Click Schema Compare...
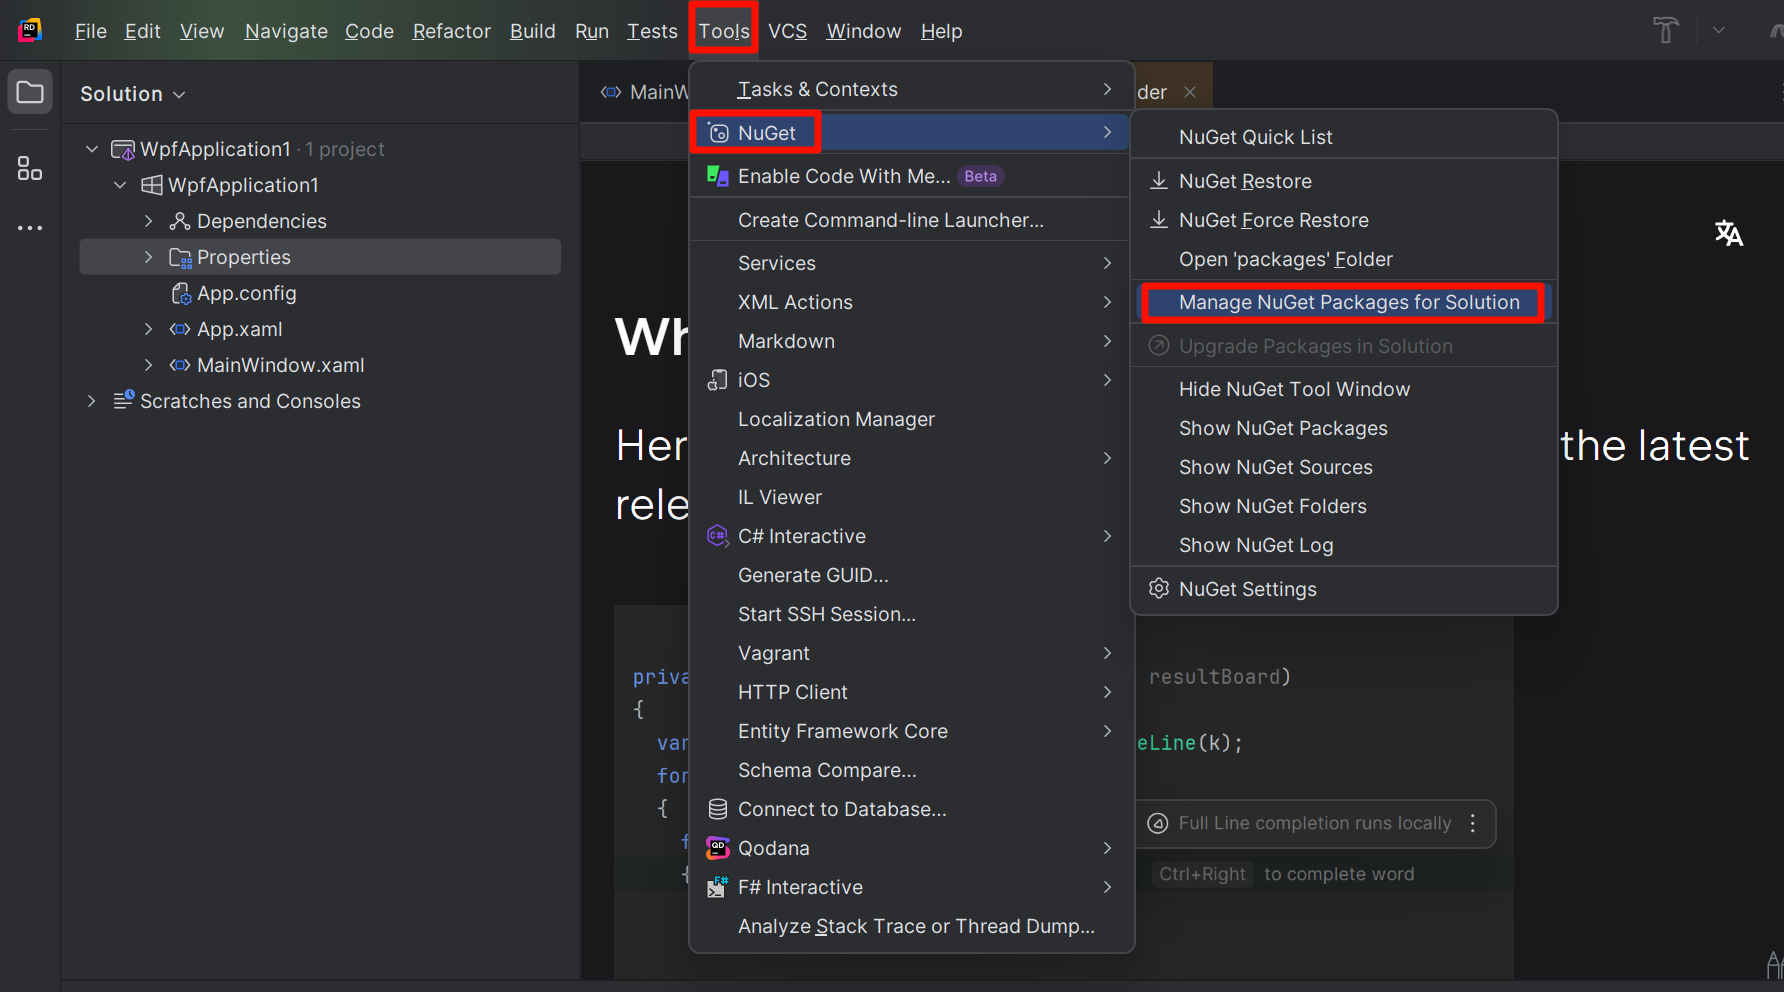The width and height of the screenshot is (1784, 992). coord(911,770)
